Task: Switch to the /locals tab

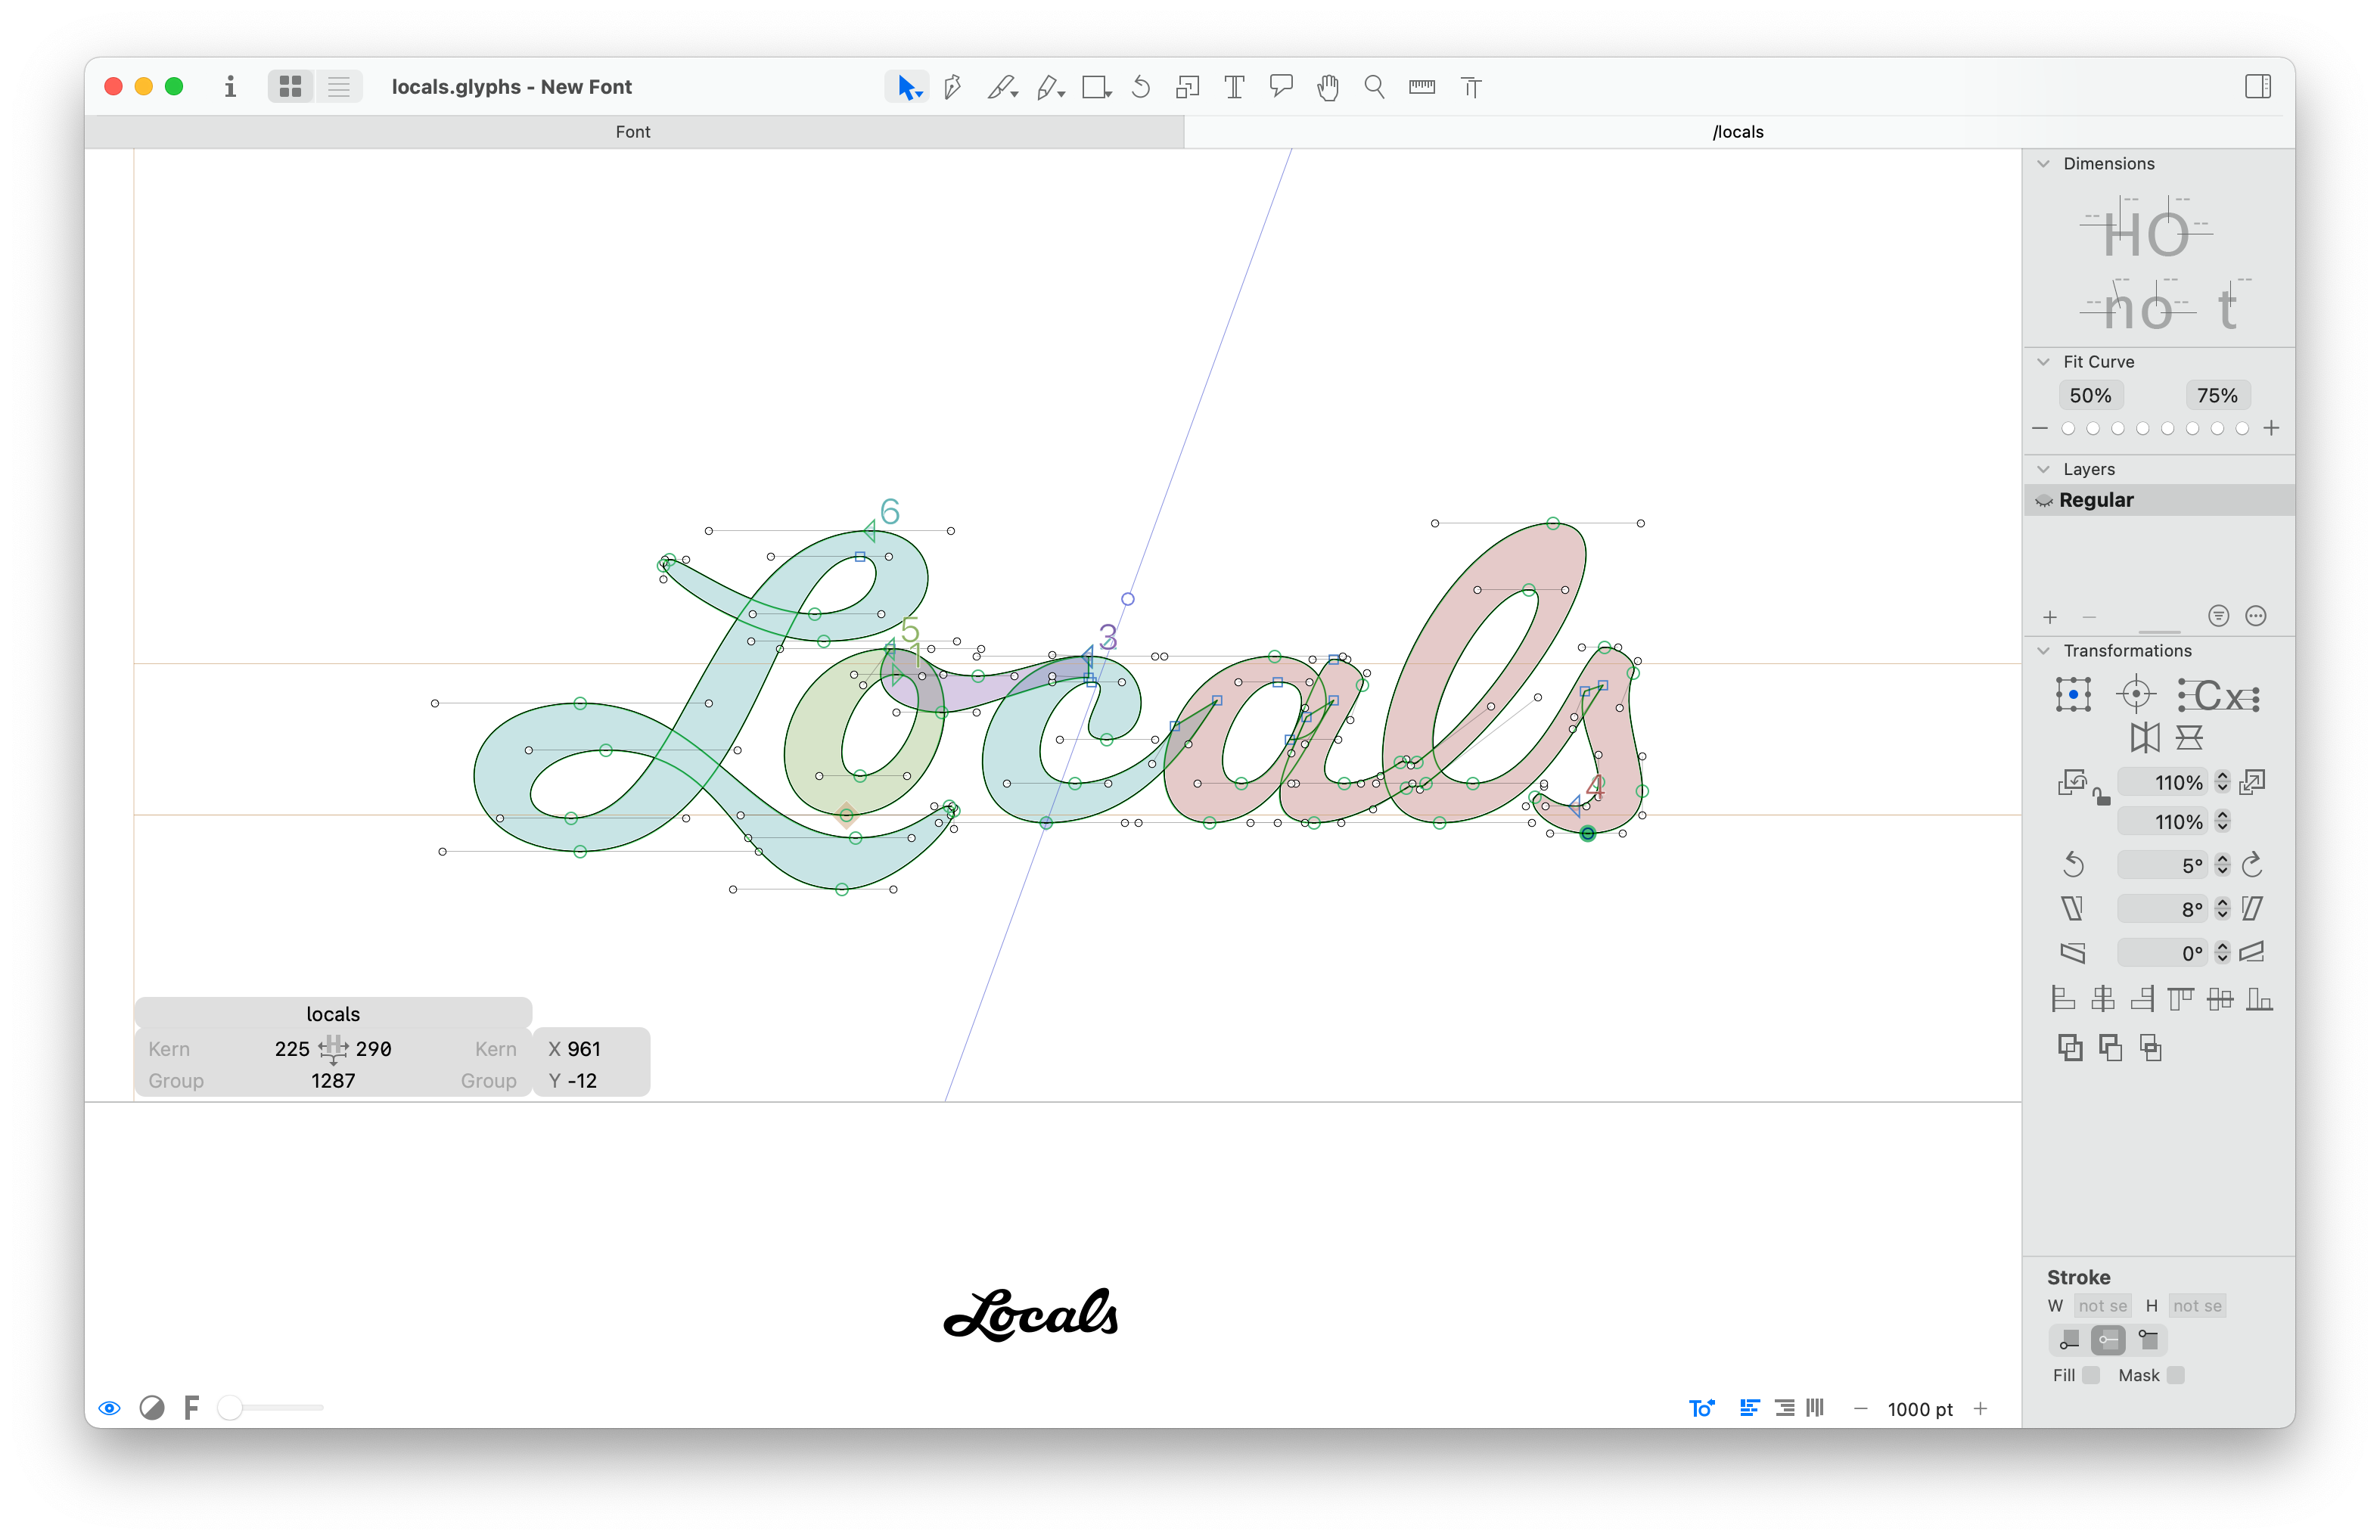Action: (x=1737, y=132)
